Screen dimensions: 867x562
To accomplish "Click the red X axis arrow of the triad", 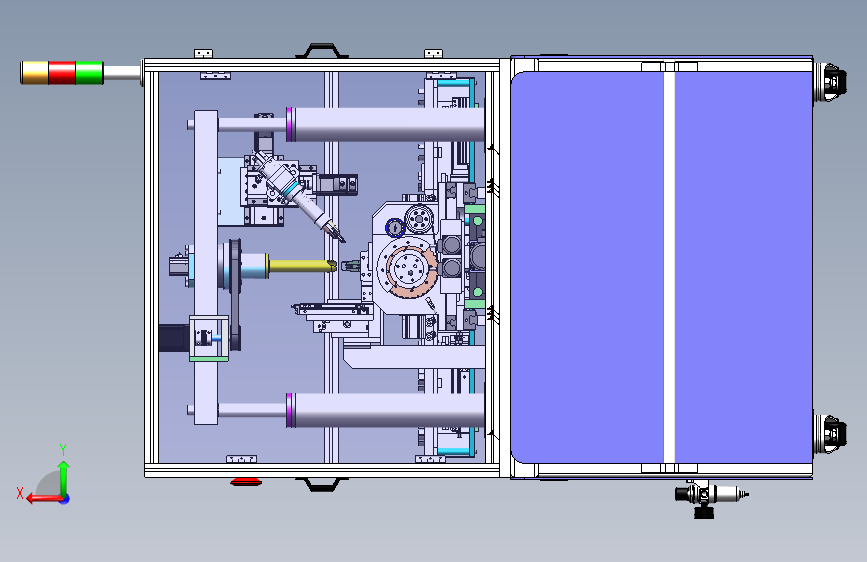I will pos(44,499).
